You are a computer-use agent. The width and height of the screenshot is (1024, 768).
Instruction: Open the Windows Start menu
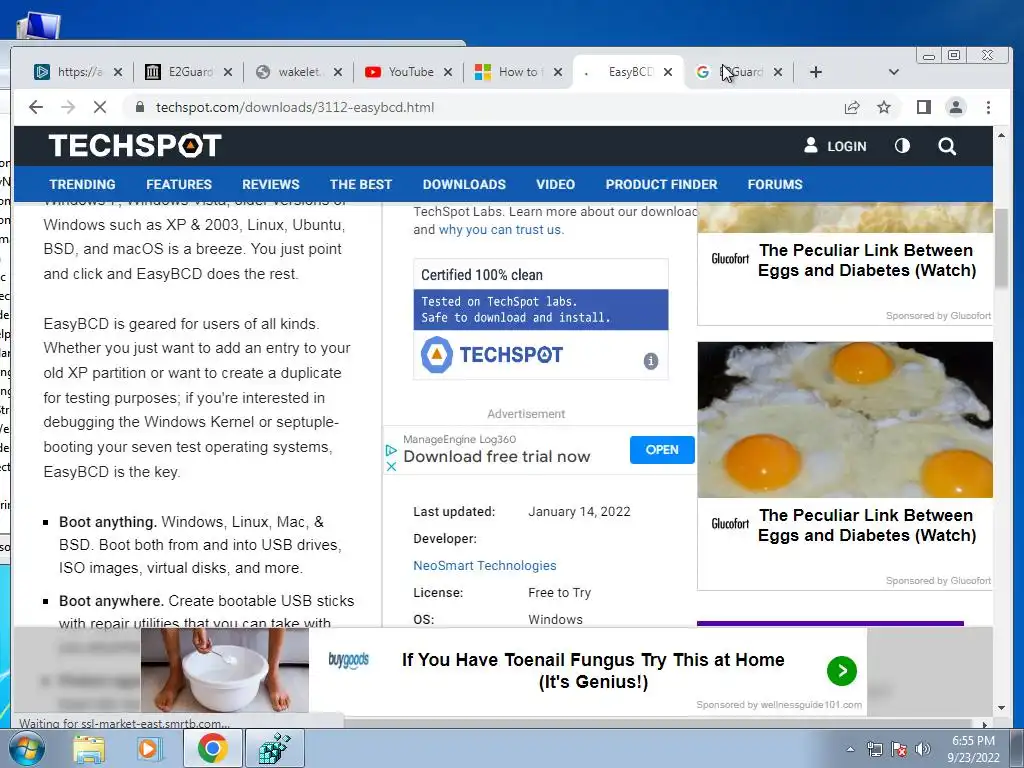[x=25, y=748]
